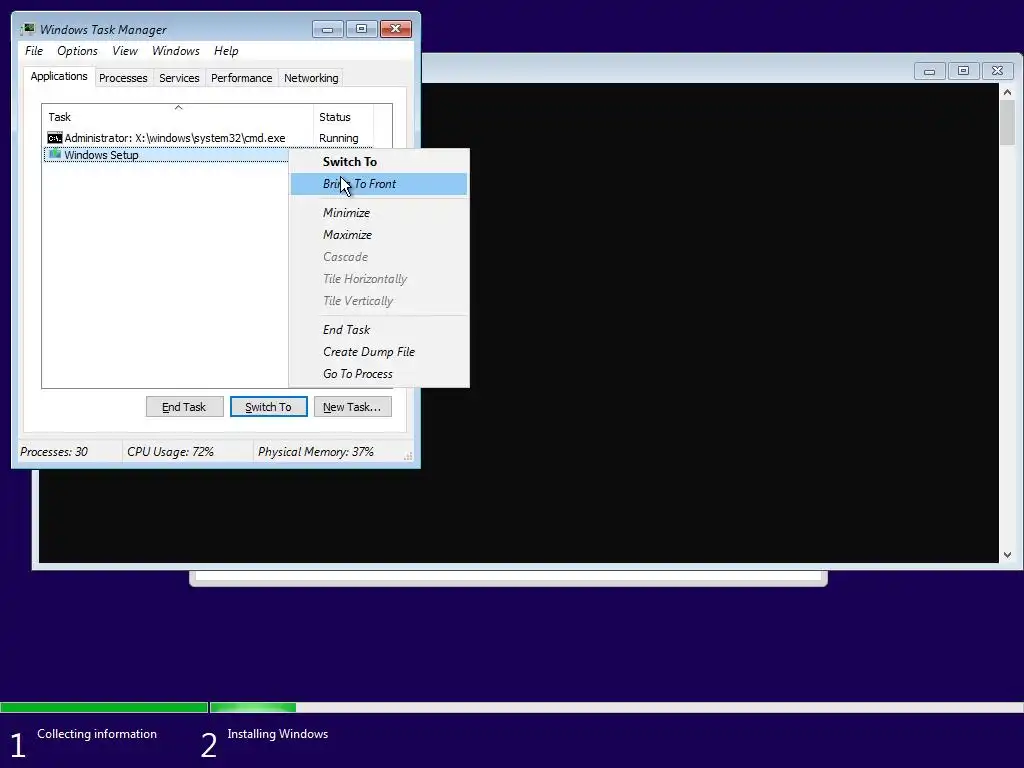Sort by the Status column header
Screen dimensions: 1024x768
pyautogui.click(x=344, y=116)
